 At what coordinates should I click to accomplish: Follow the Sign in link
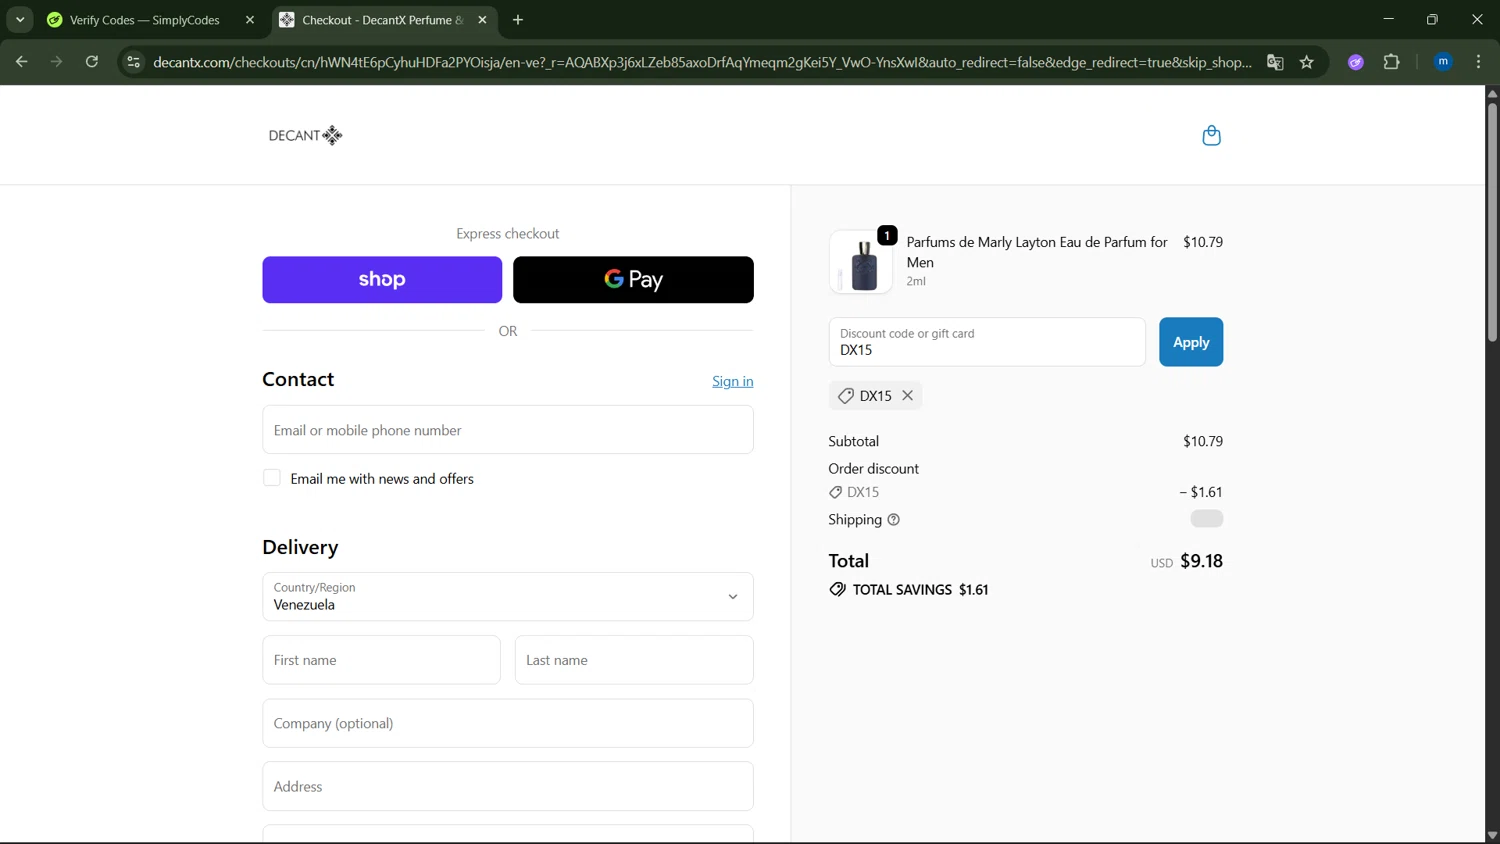point(733,381)
